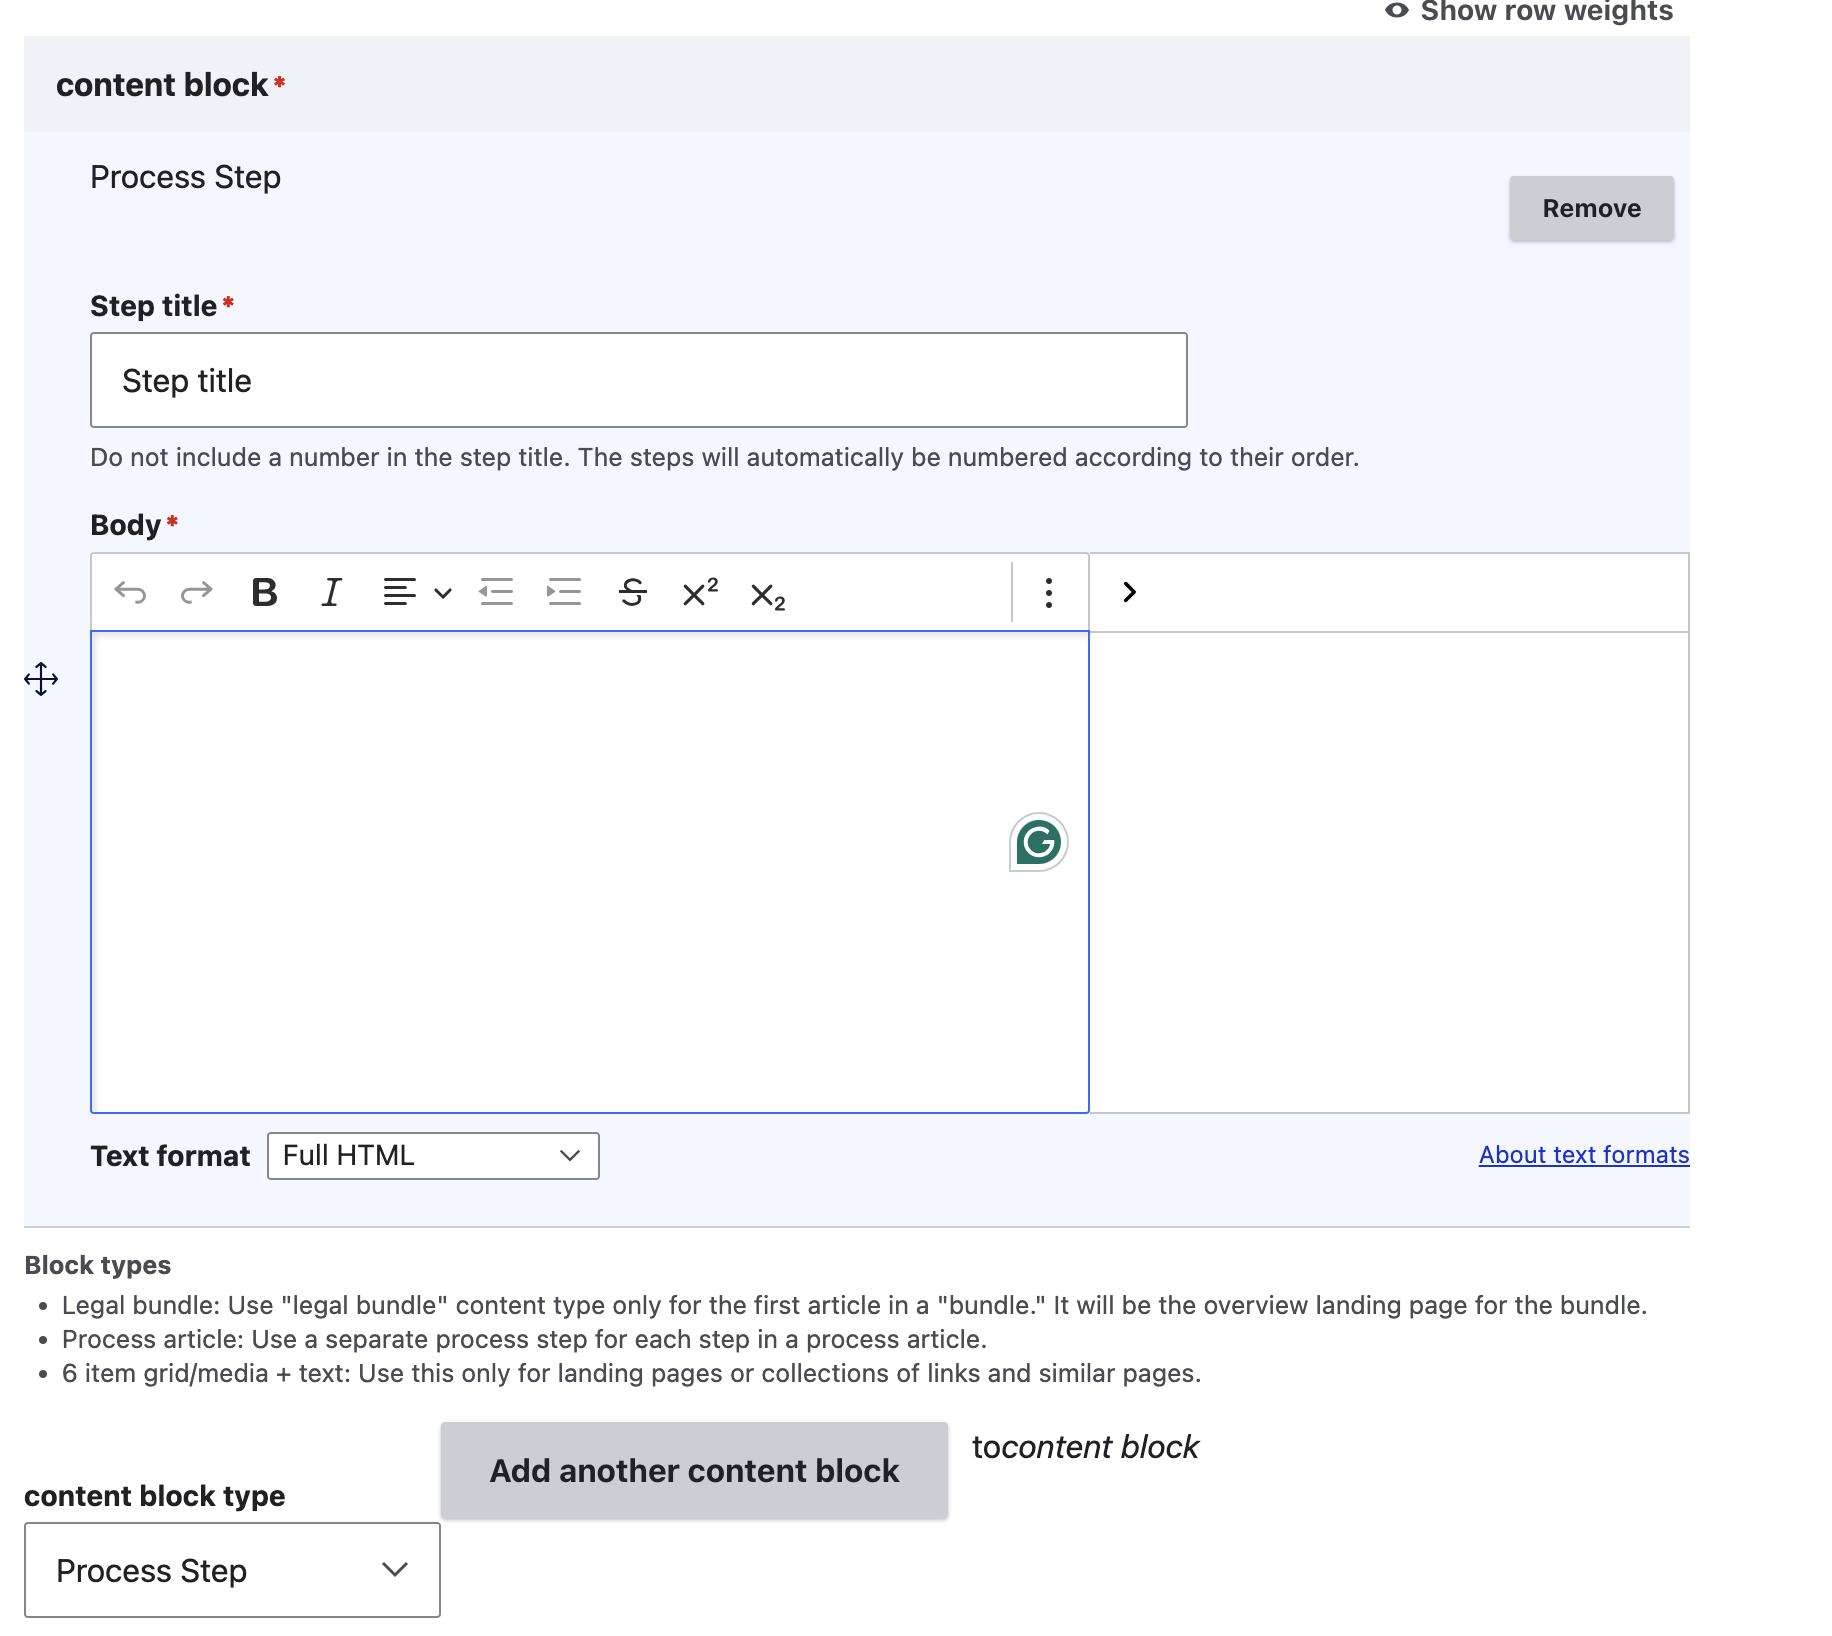Remove the Process Step block
1832x1636 pixels.
pyautogui.click(x=1591, y=208)
